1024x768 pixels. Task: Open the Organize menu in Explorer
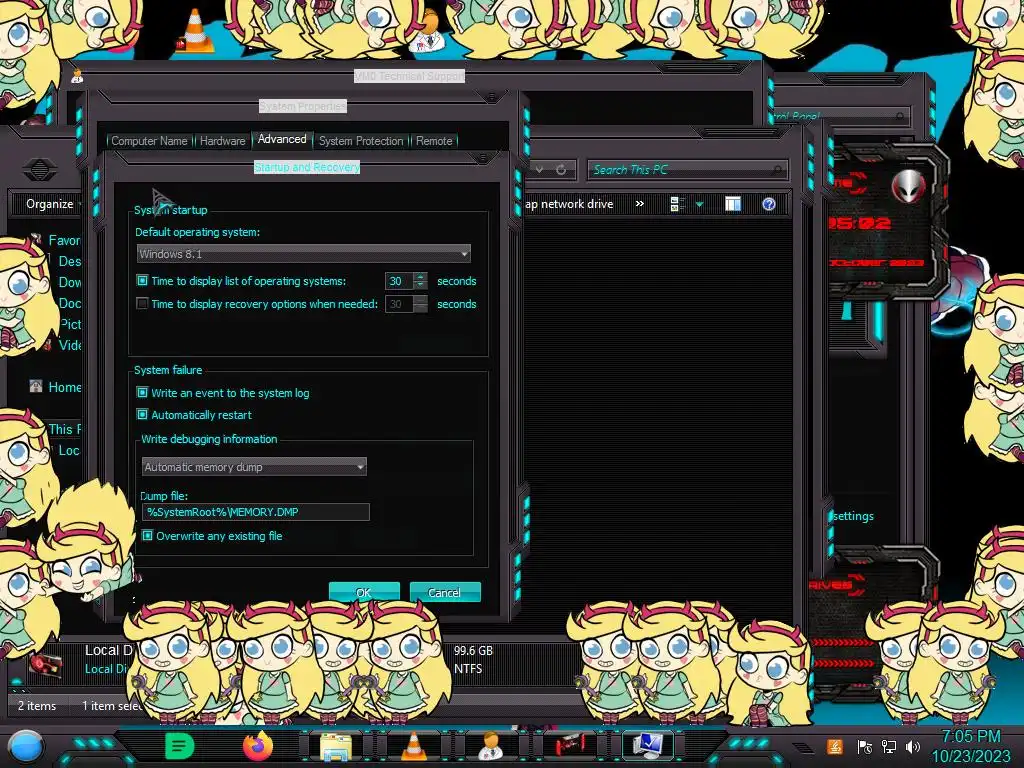[x=52, y=204]
